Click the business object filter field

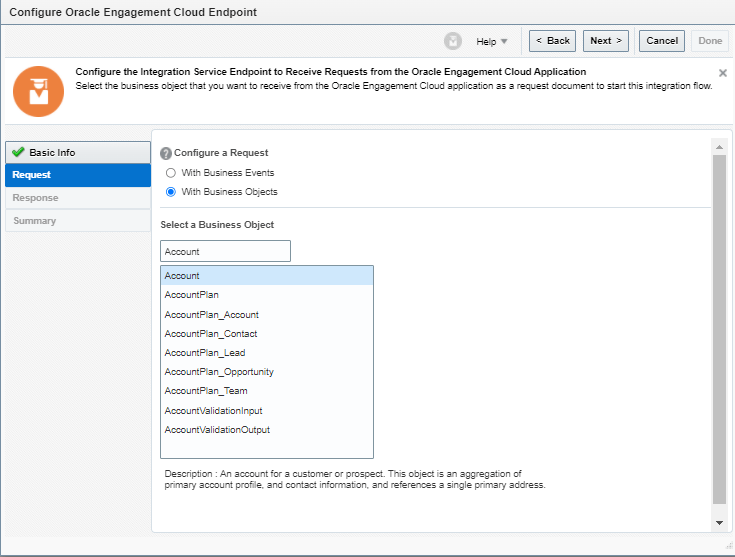click(x=225, y=252)
